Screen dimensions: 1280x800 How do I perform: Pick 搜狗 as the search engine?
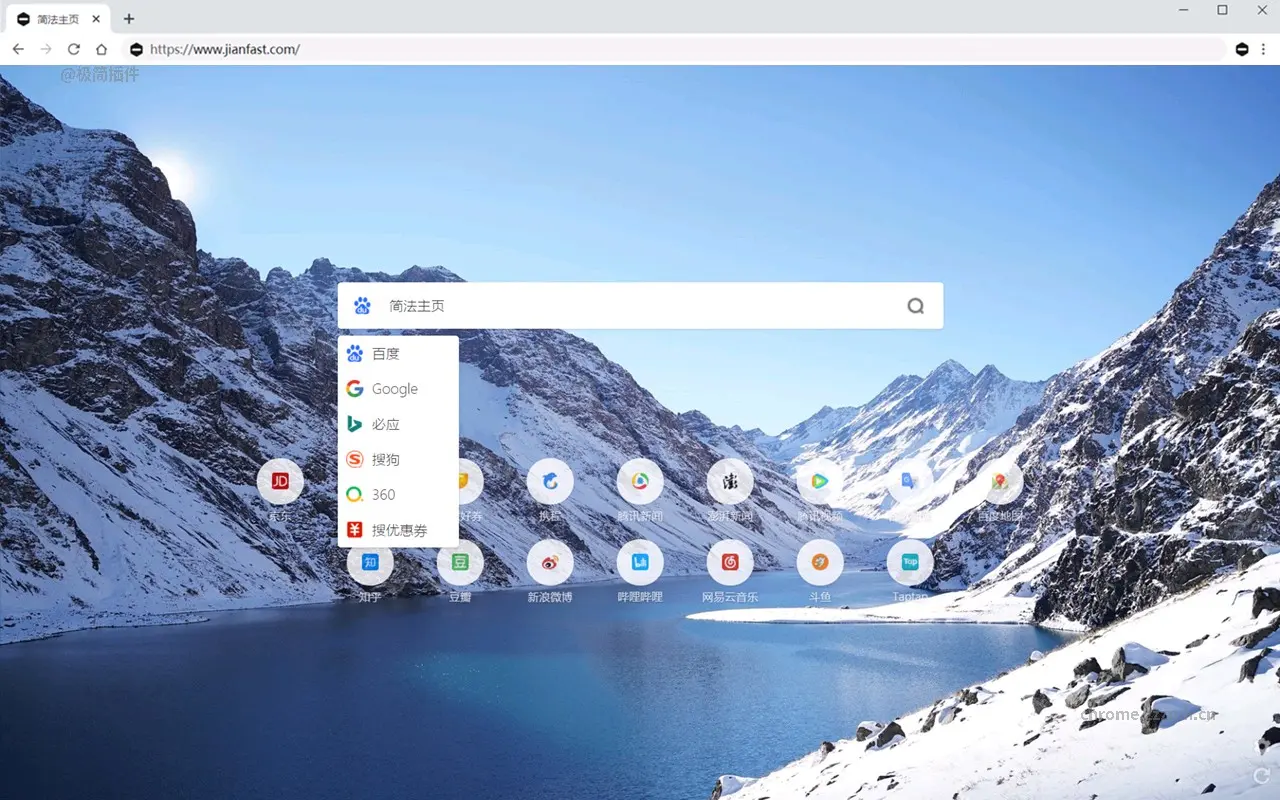(386, 459)
